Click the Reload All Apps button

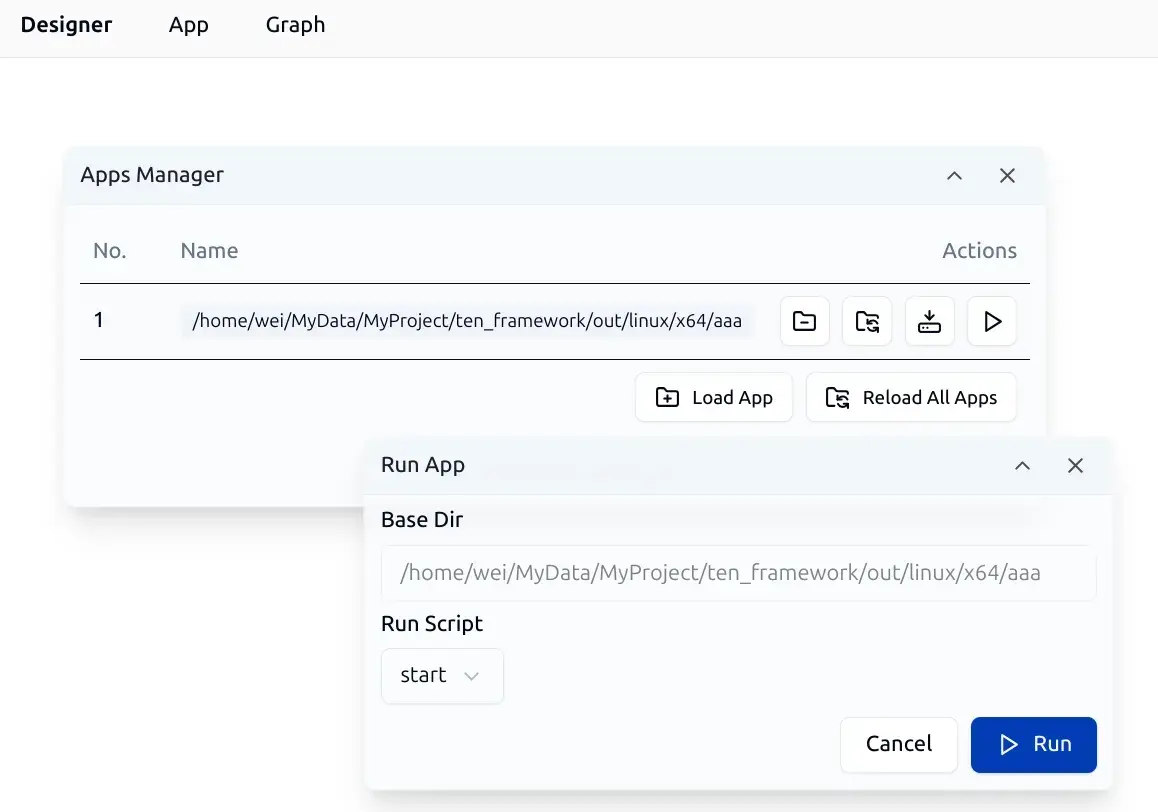pos(911,397)
